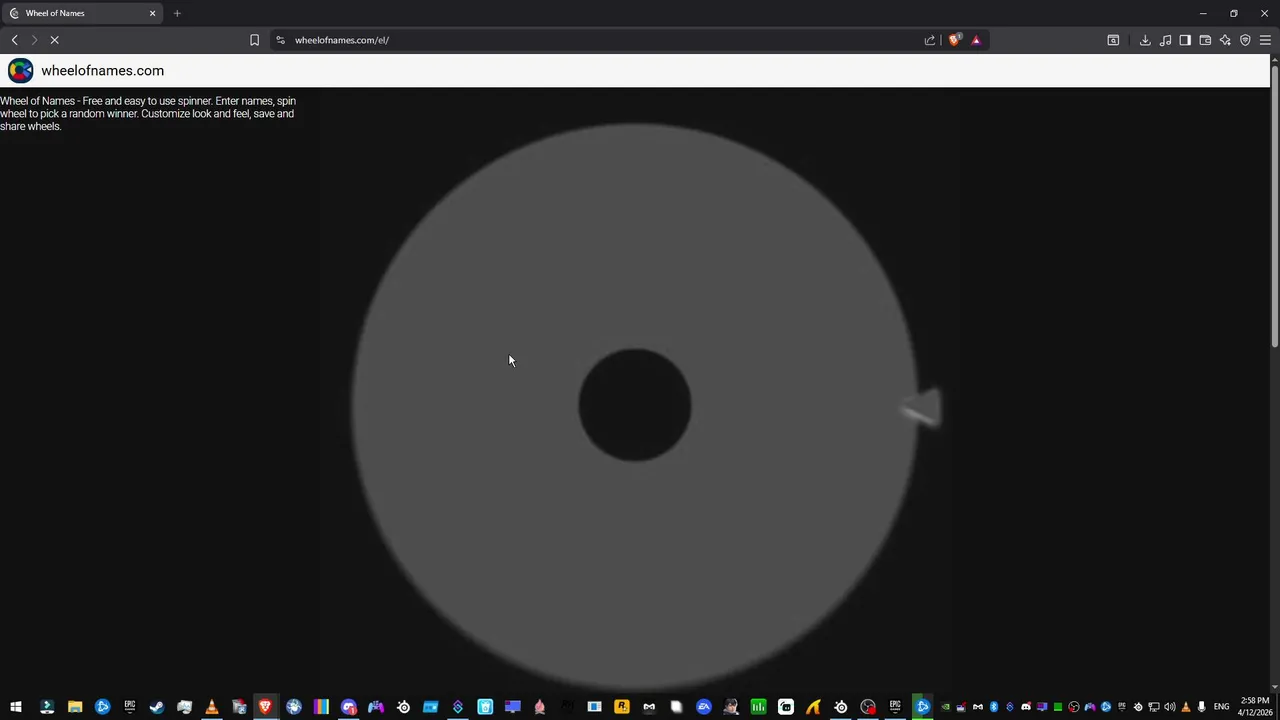
Task: Open SteelSeries taskbar icon
Action: coord(403,707)
